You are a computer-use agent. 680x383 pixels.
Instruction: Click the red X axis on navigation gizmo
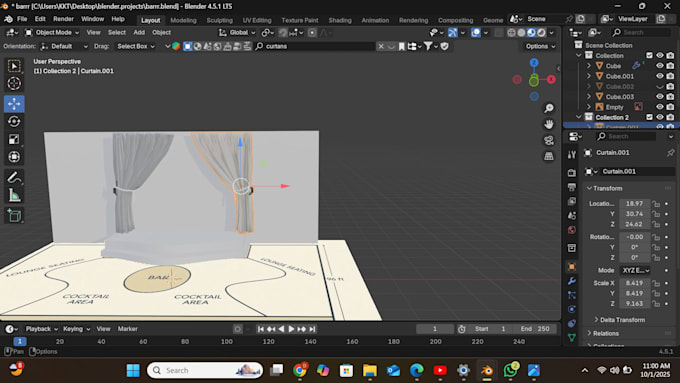[x=551, y=79]
